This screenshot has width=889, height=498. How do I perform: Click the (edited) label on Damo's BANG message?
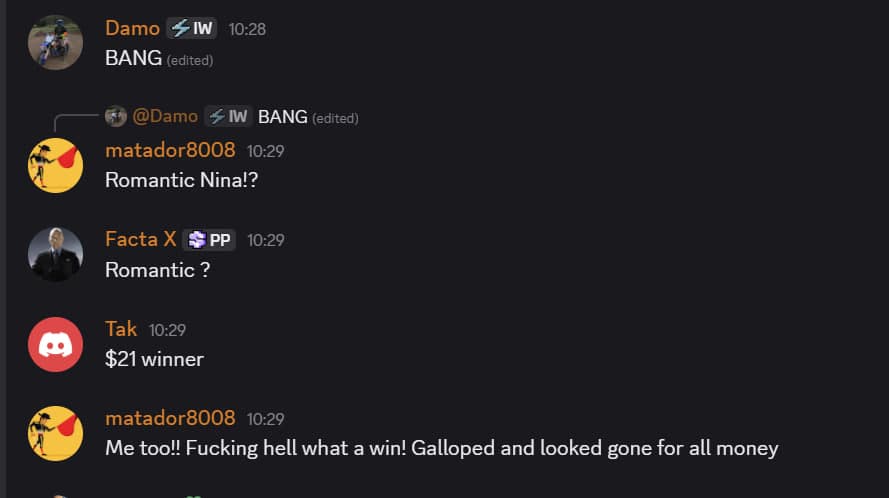(x=190, y=60)
